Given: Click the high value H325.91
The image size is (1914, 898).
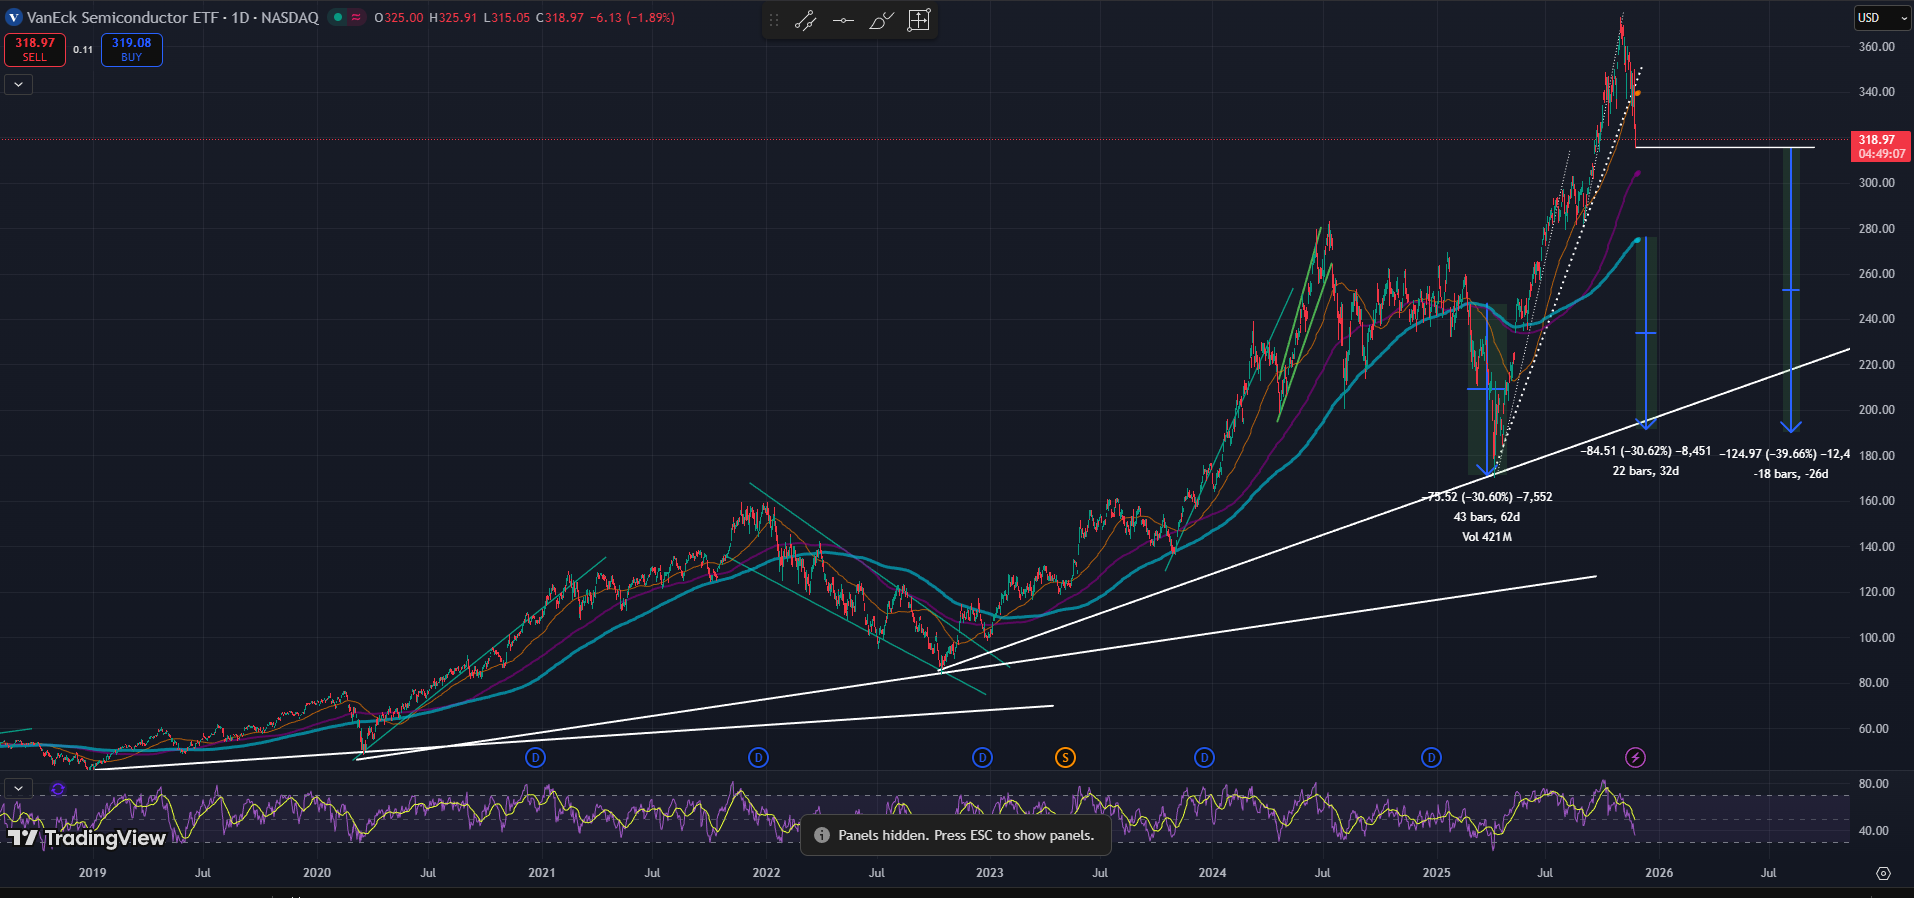Looking at the screenshot, I should click(x=453, y=18).
